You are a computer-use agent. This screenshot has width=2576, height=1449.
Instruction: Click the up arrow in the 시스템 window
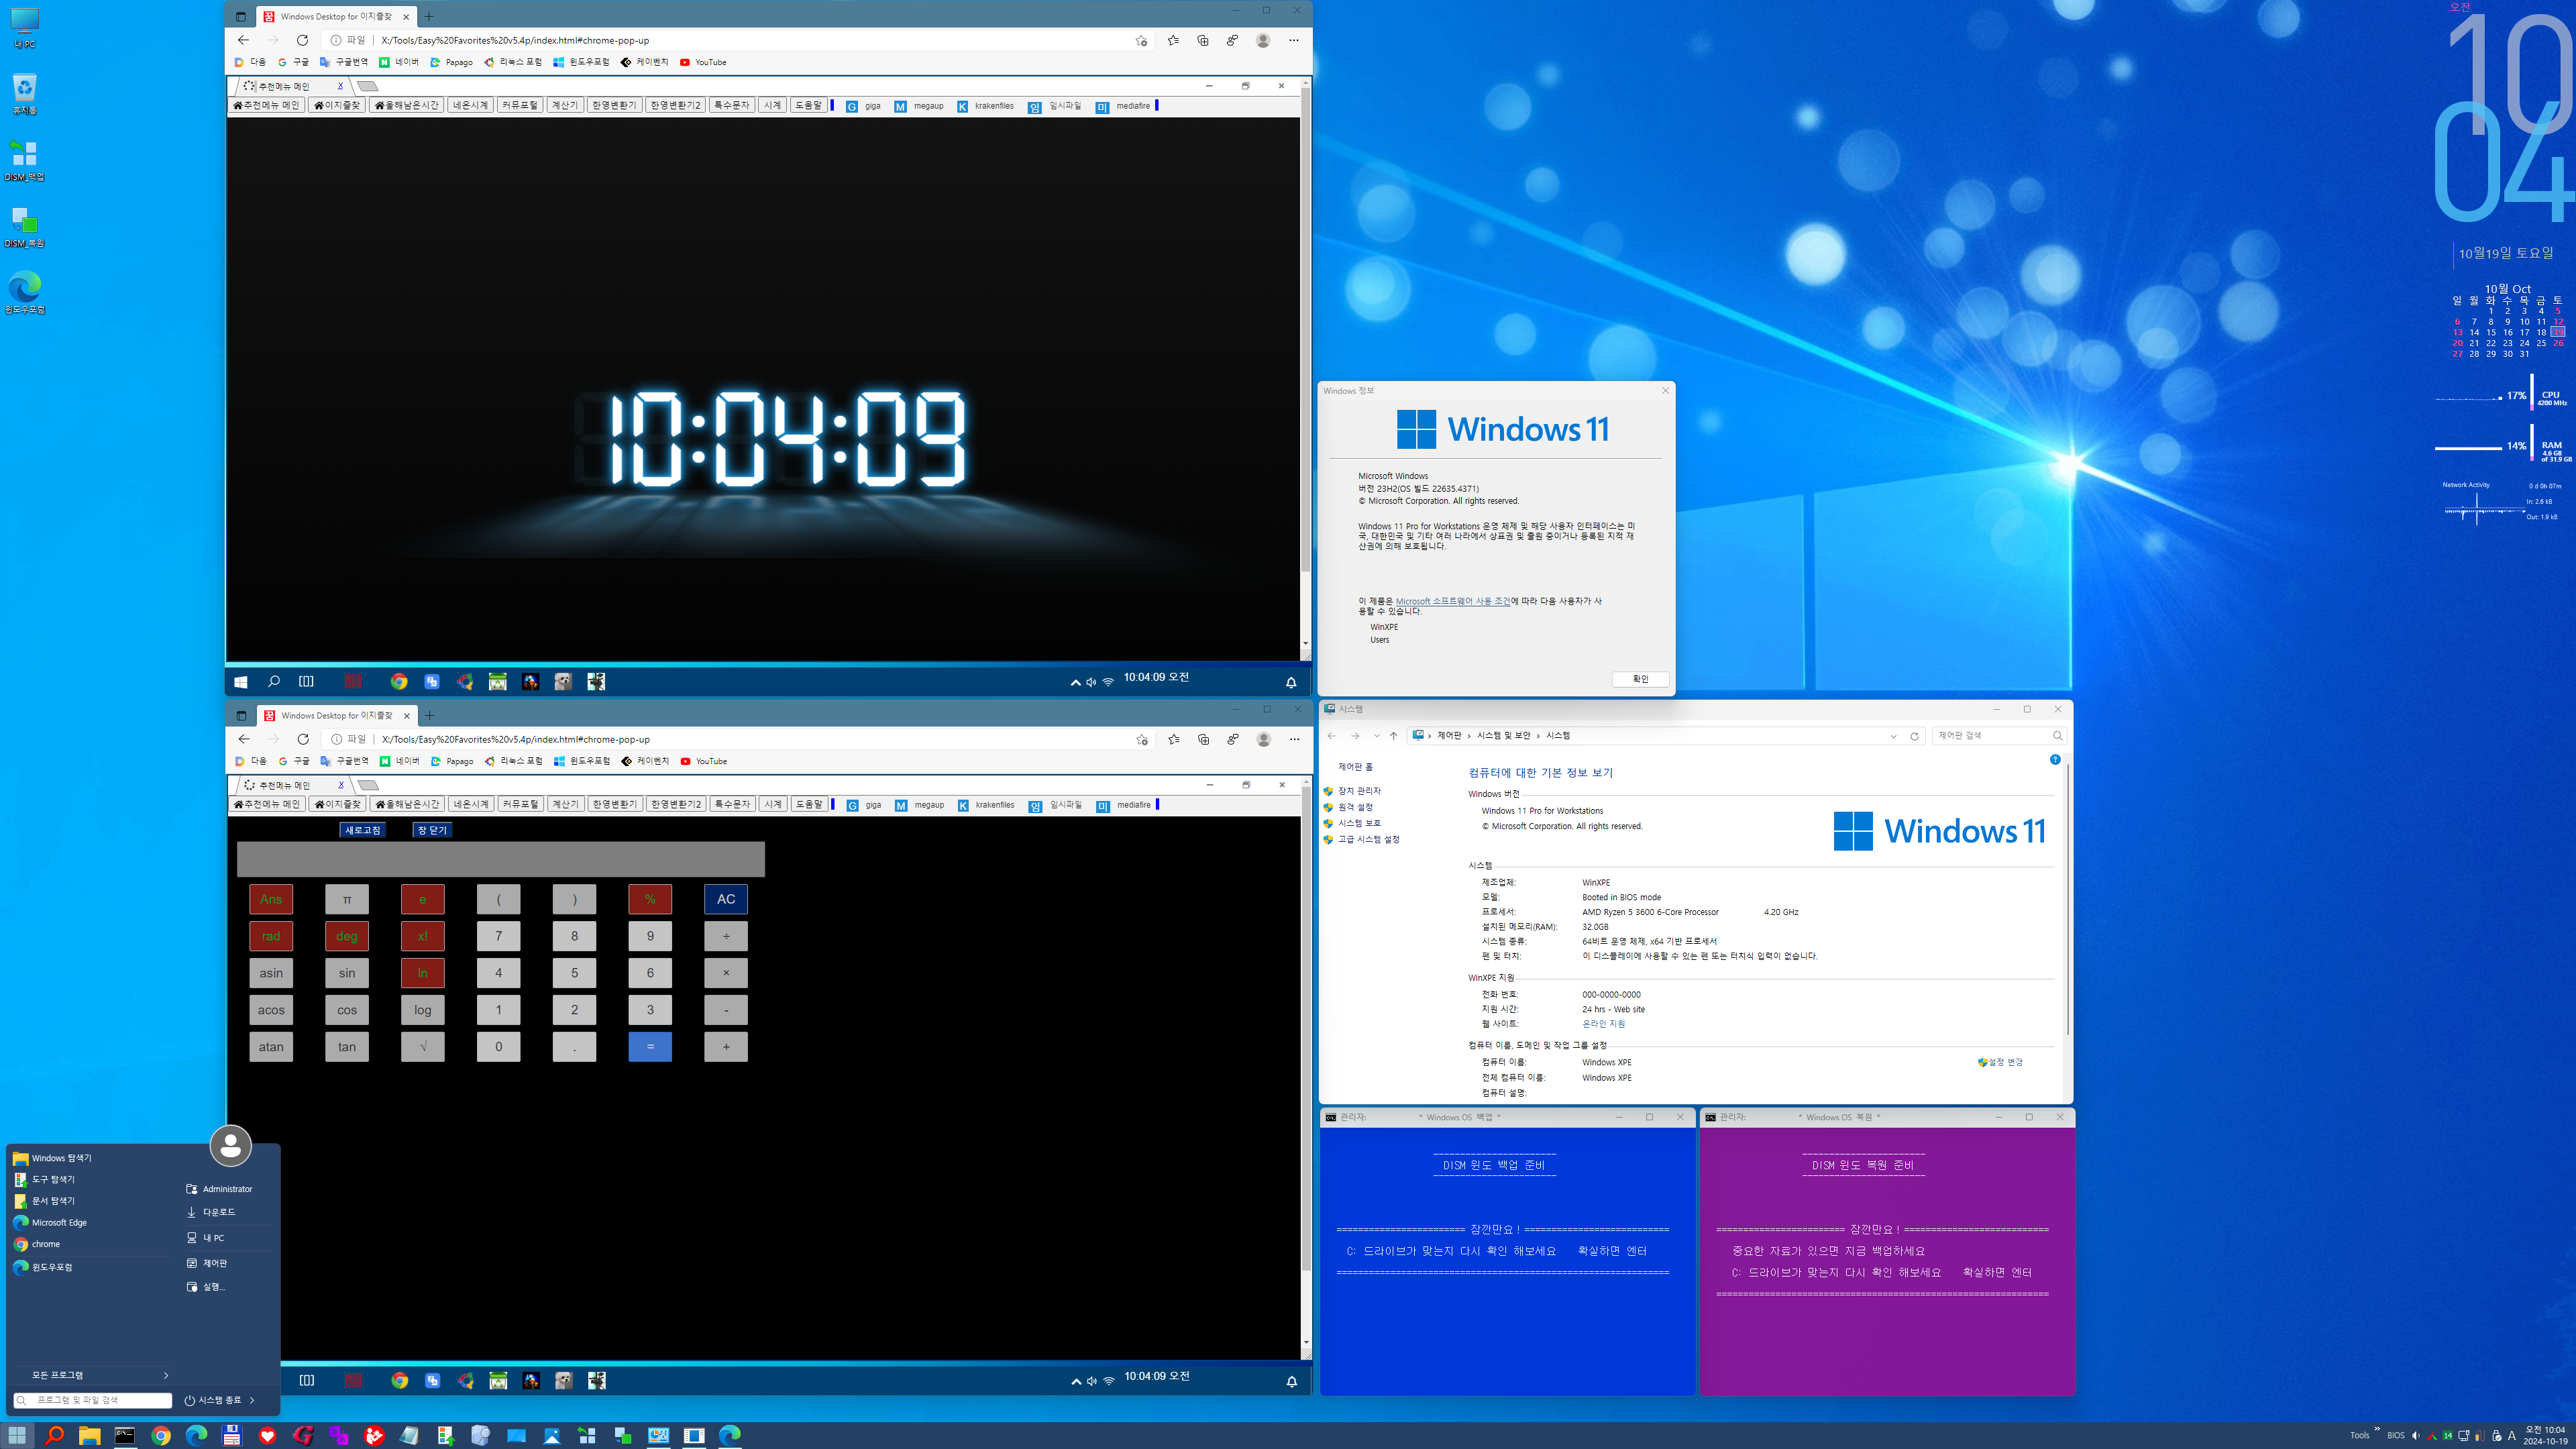[x=1393, y=736]
